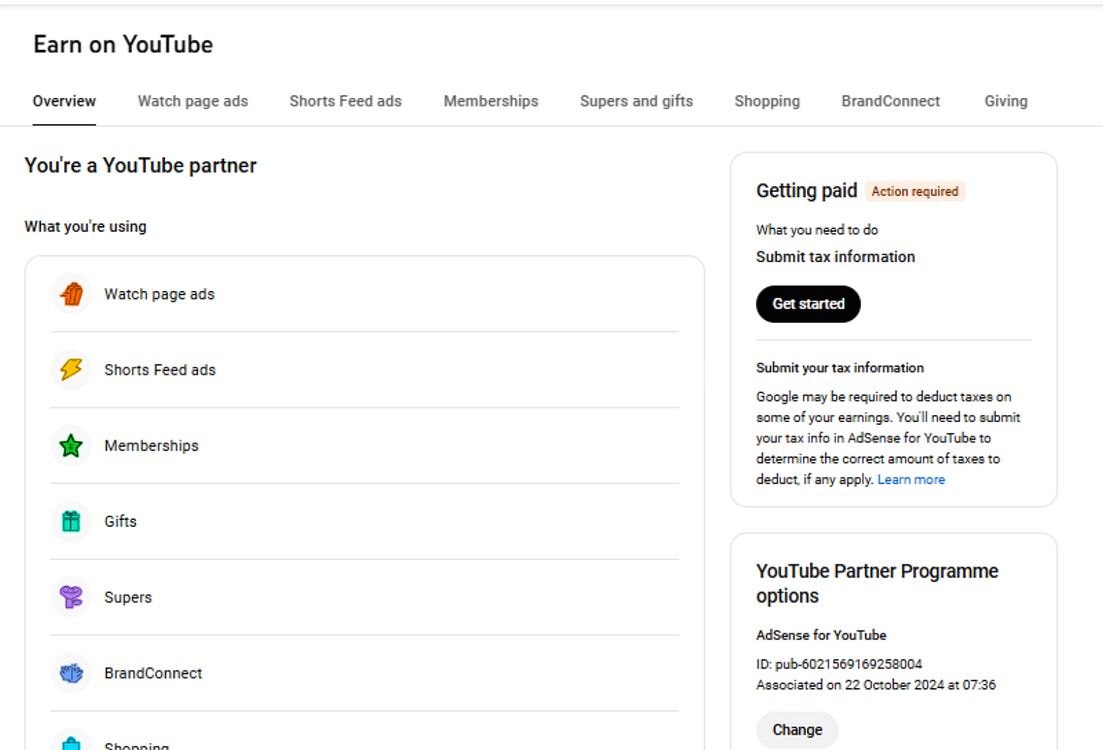Viewport: 1103px width, 750px height.
Task: Click the pub-6021569169258004 ID text
Action: click(x=848, y=664)
